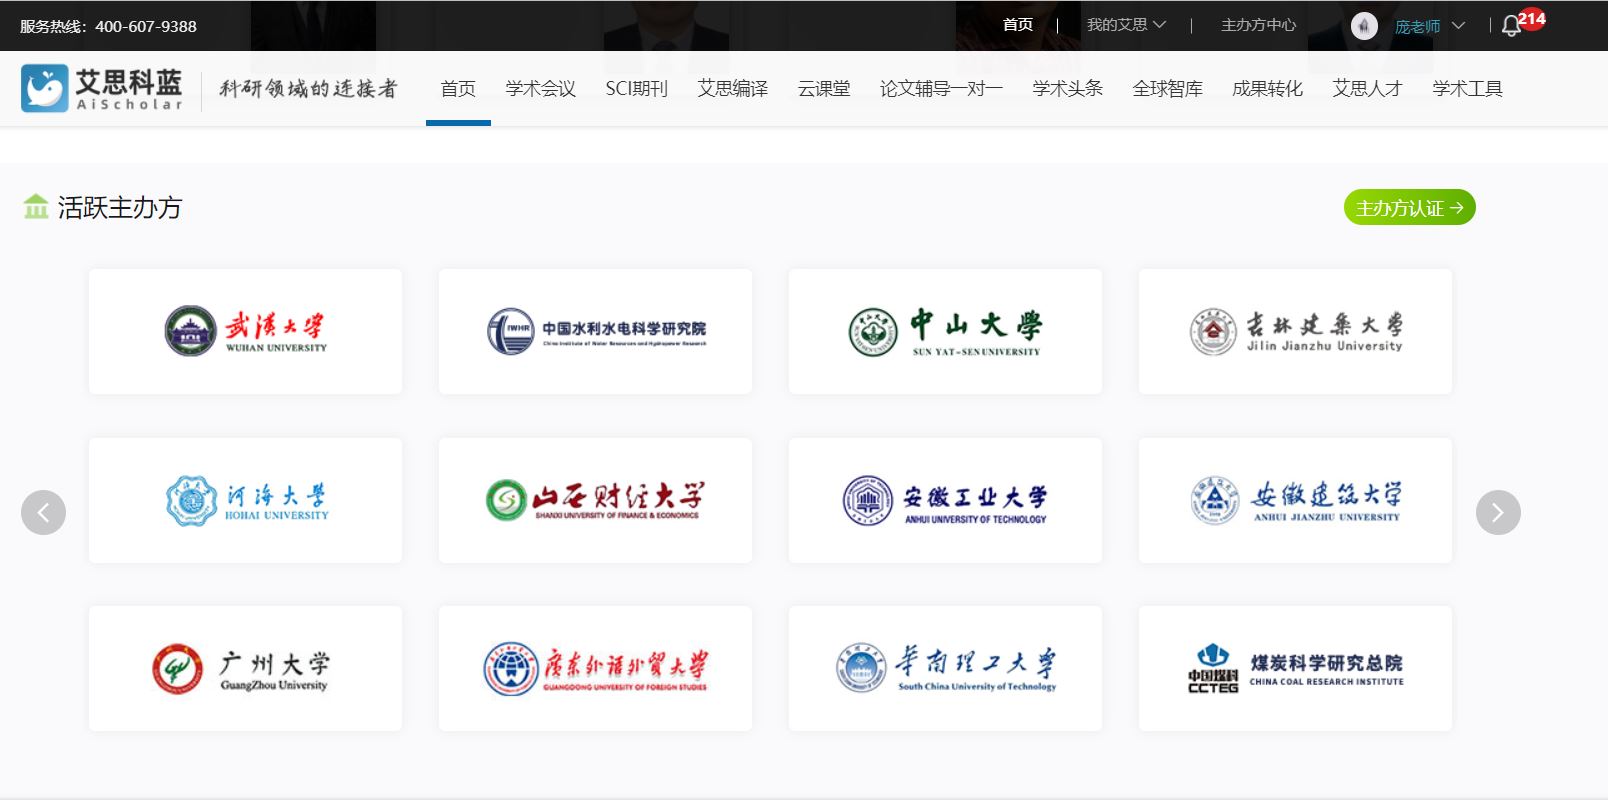Image resolution: width=1608 pixels, height=805 pixels.
Task: Open the Anhui Jianzhu University card
Action: coord(1295,500)
